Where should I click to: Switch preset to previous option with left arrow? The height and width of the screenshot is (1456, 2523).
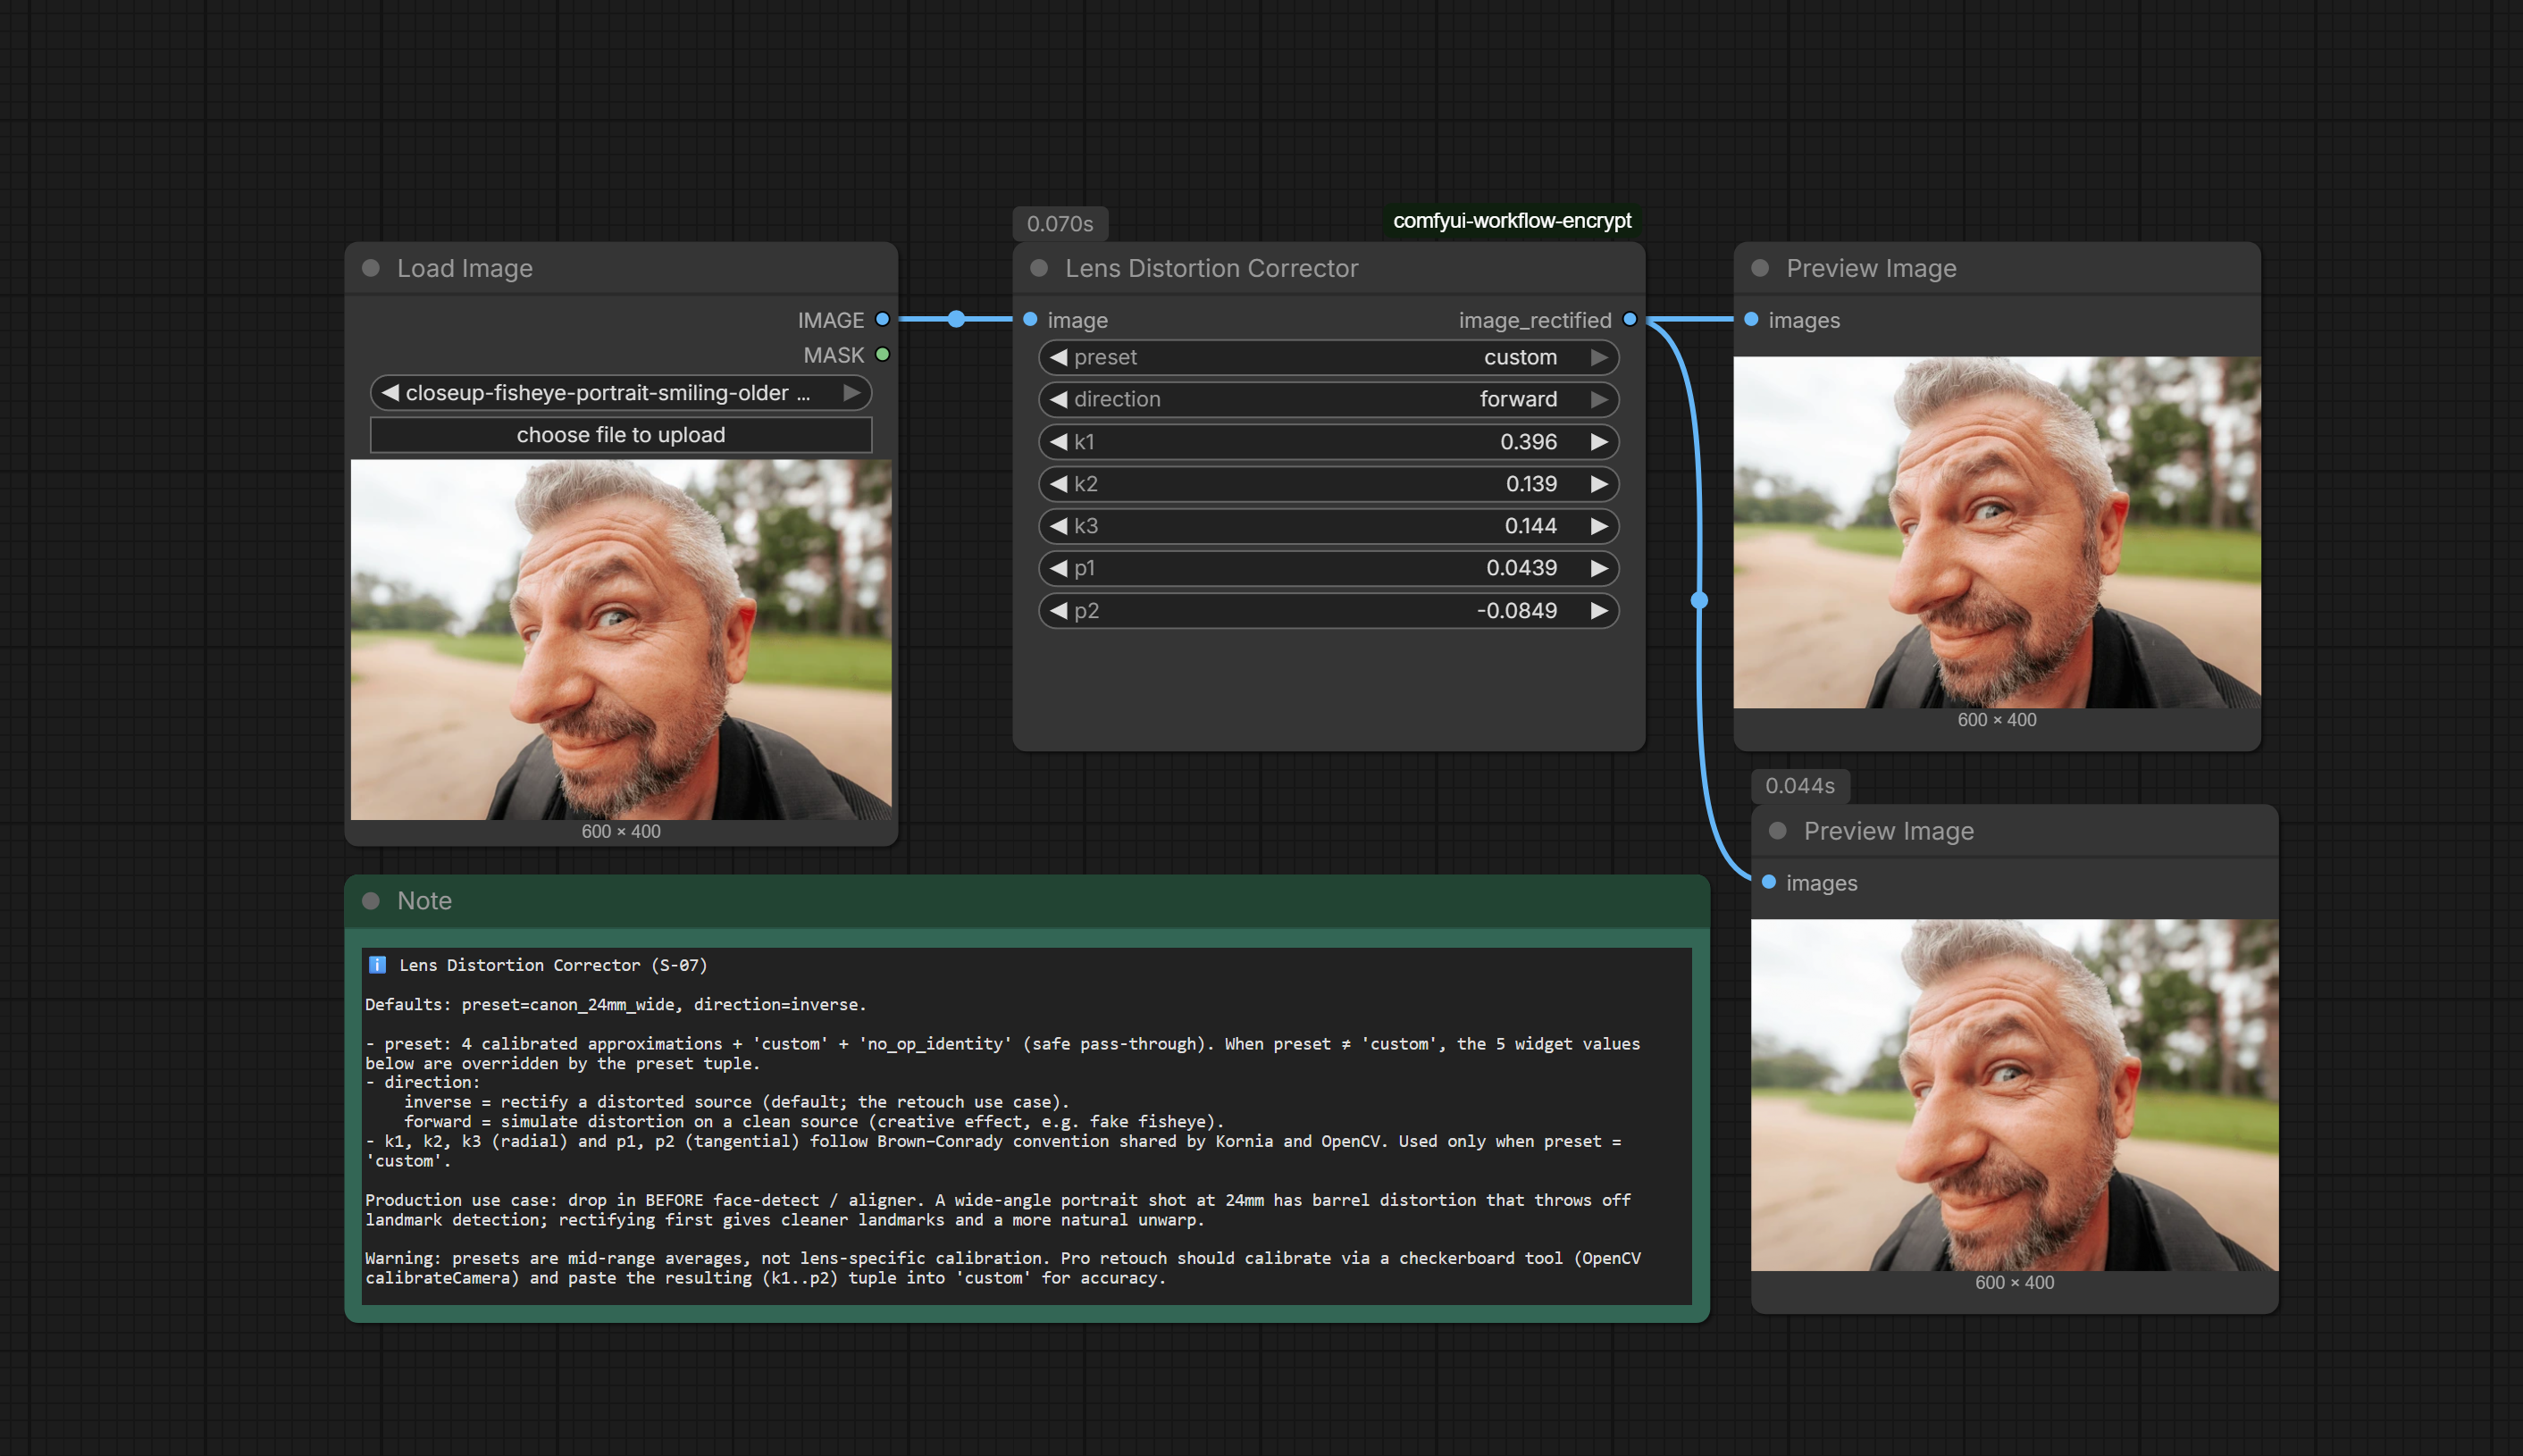point(1058,357)
